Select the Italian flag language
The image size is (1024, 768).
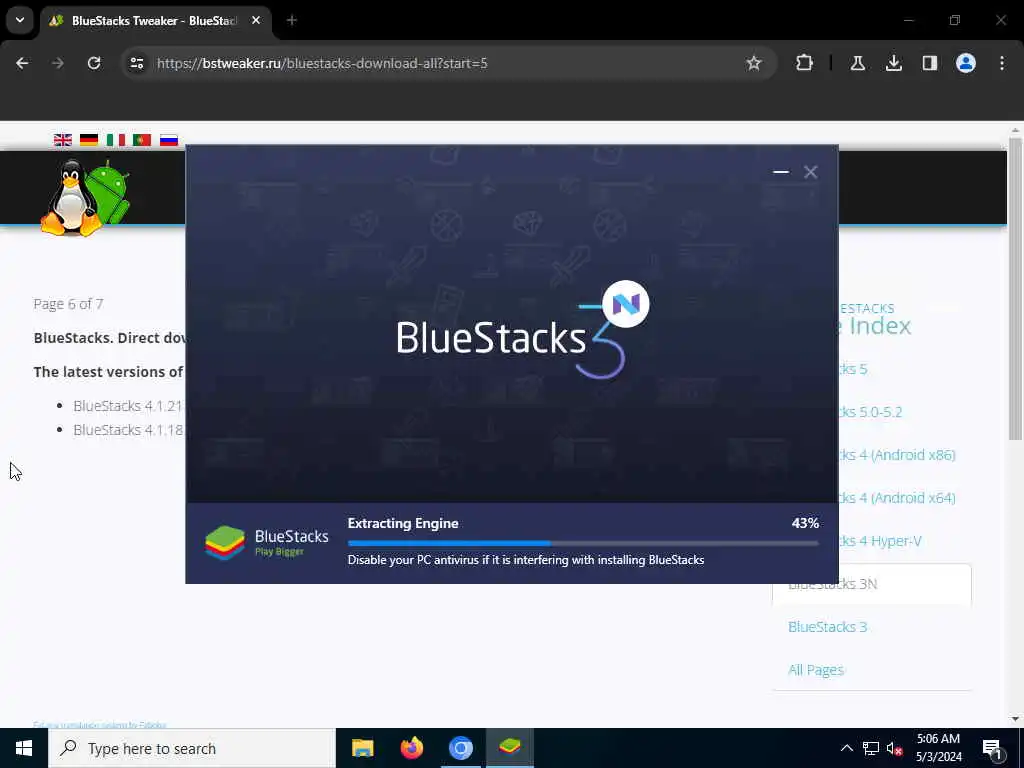pyautogui.click(x=116, y=140)
